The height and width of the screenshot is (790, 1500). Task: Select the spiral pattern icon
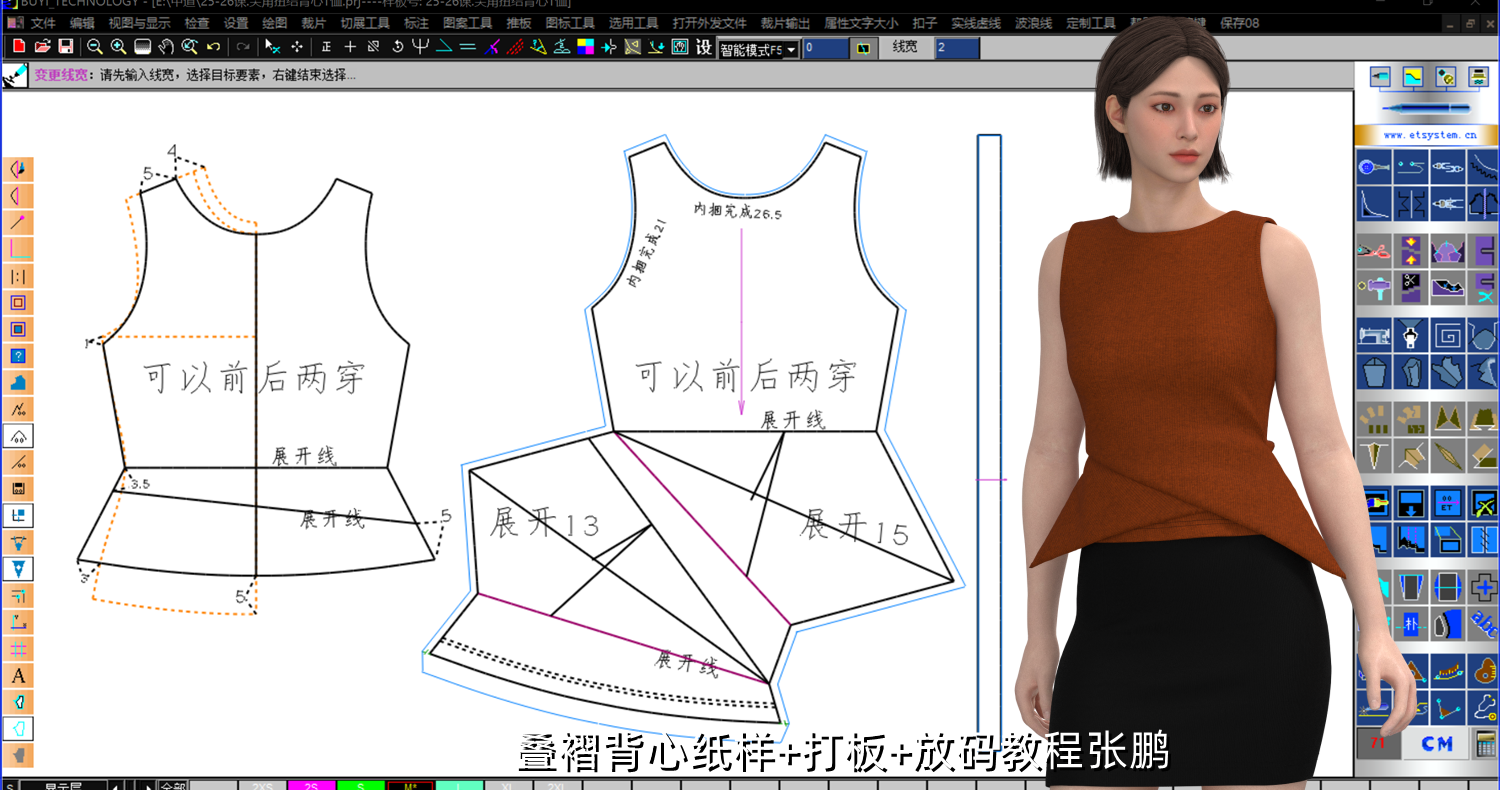tap(1447, 336)
